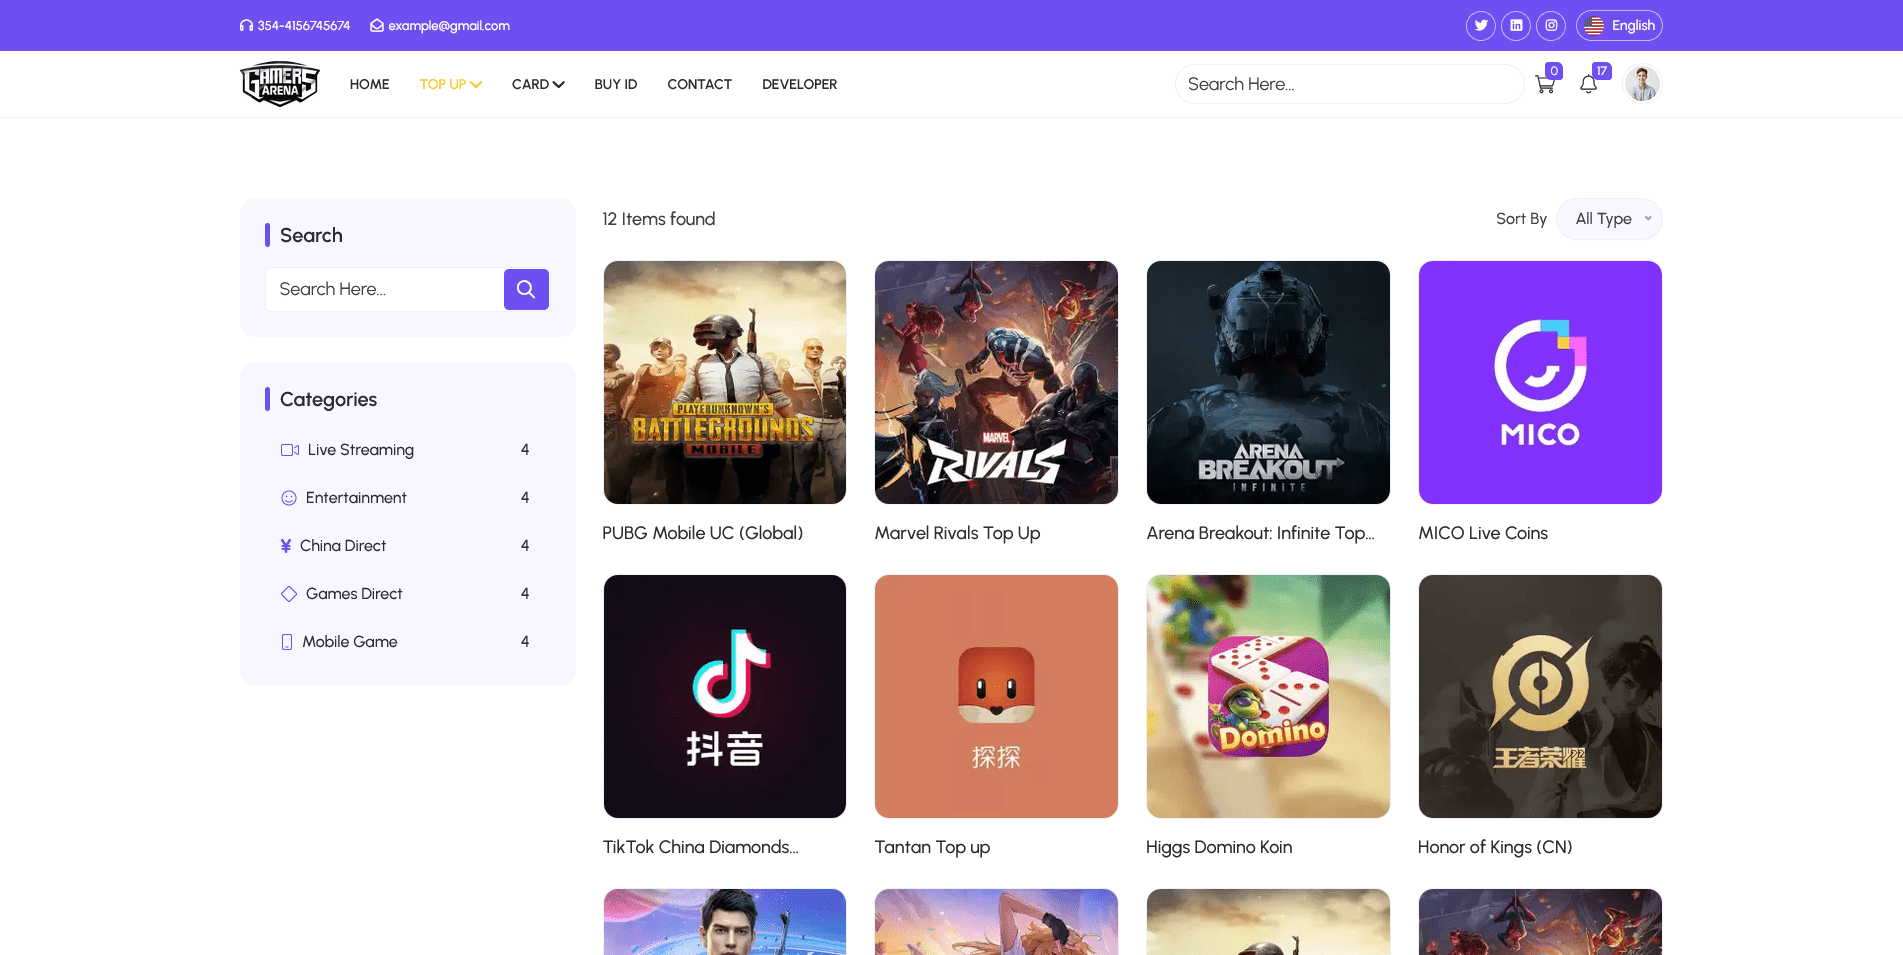Open the Twitter social icon in header
Screen dimensions: 1903x955
click(x=1481, y=25)
